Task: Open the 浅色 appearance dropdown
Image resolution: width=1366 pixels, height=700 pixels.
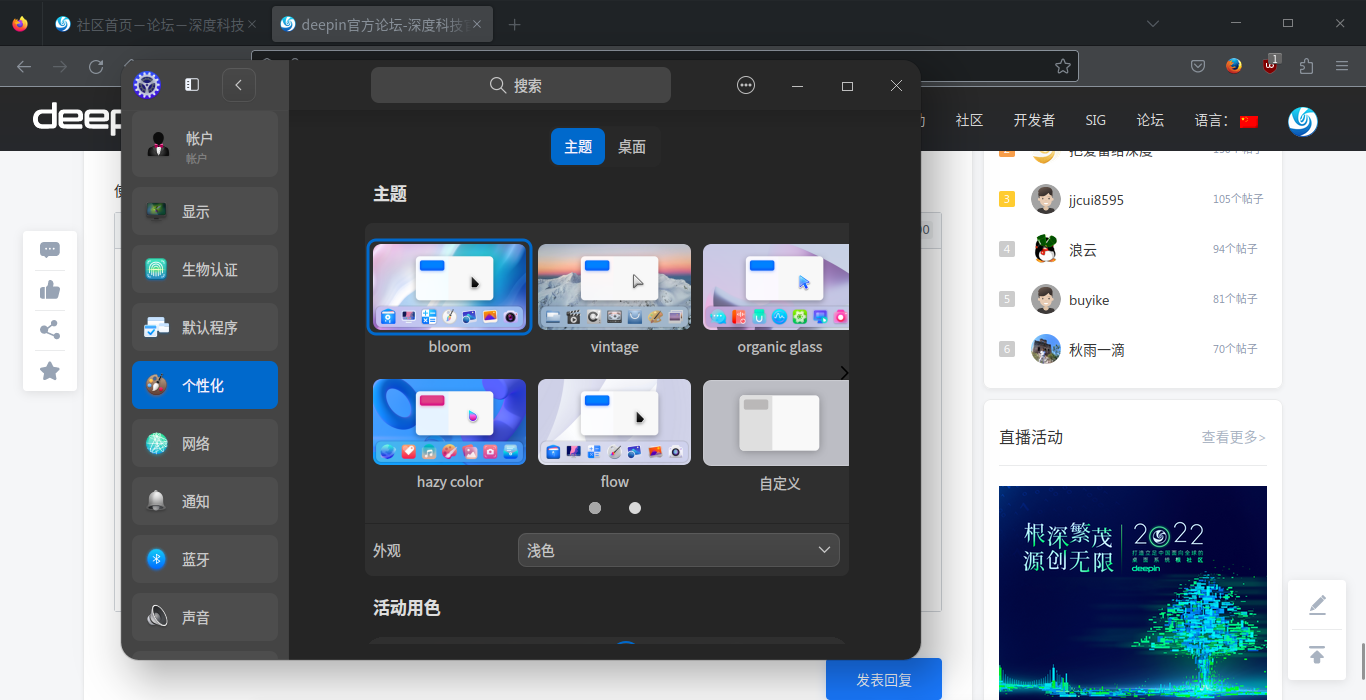Action: [x=678, y=549]
